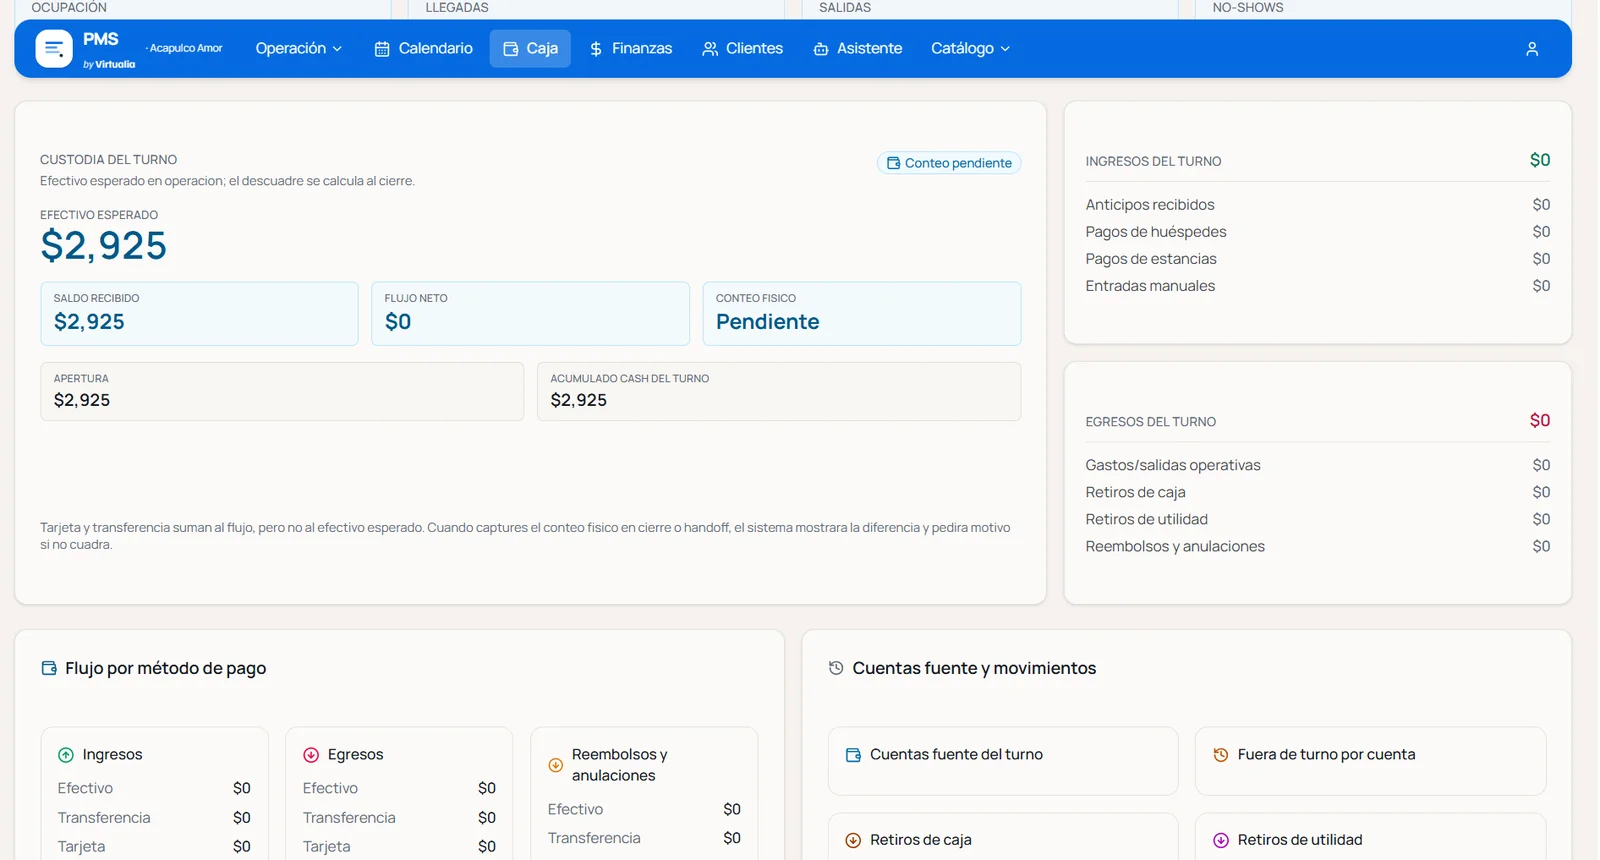Click the Conteo físico Pendiente card

(861, 314)
